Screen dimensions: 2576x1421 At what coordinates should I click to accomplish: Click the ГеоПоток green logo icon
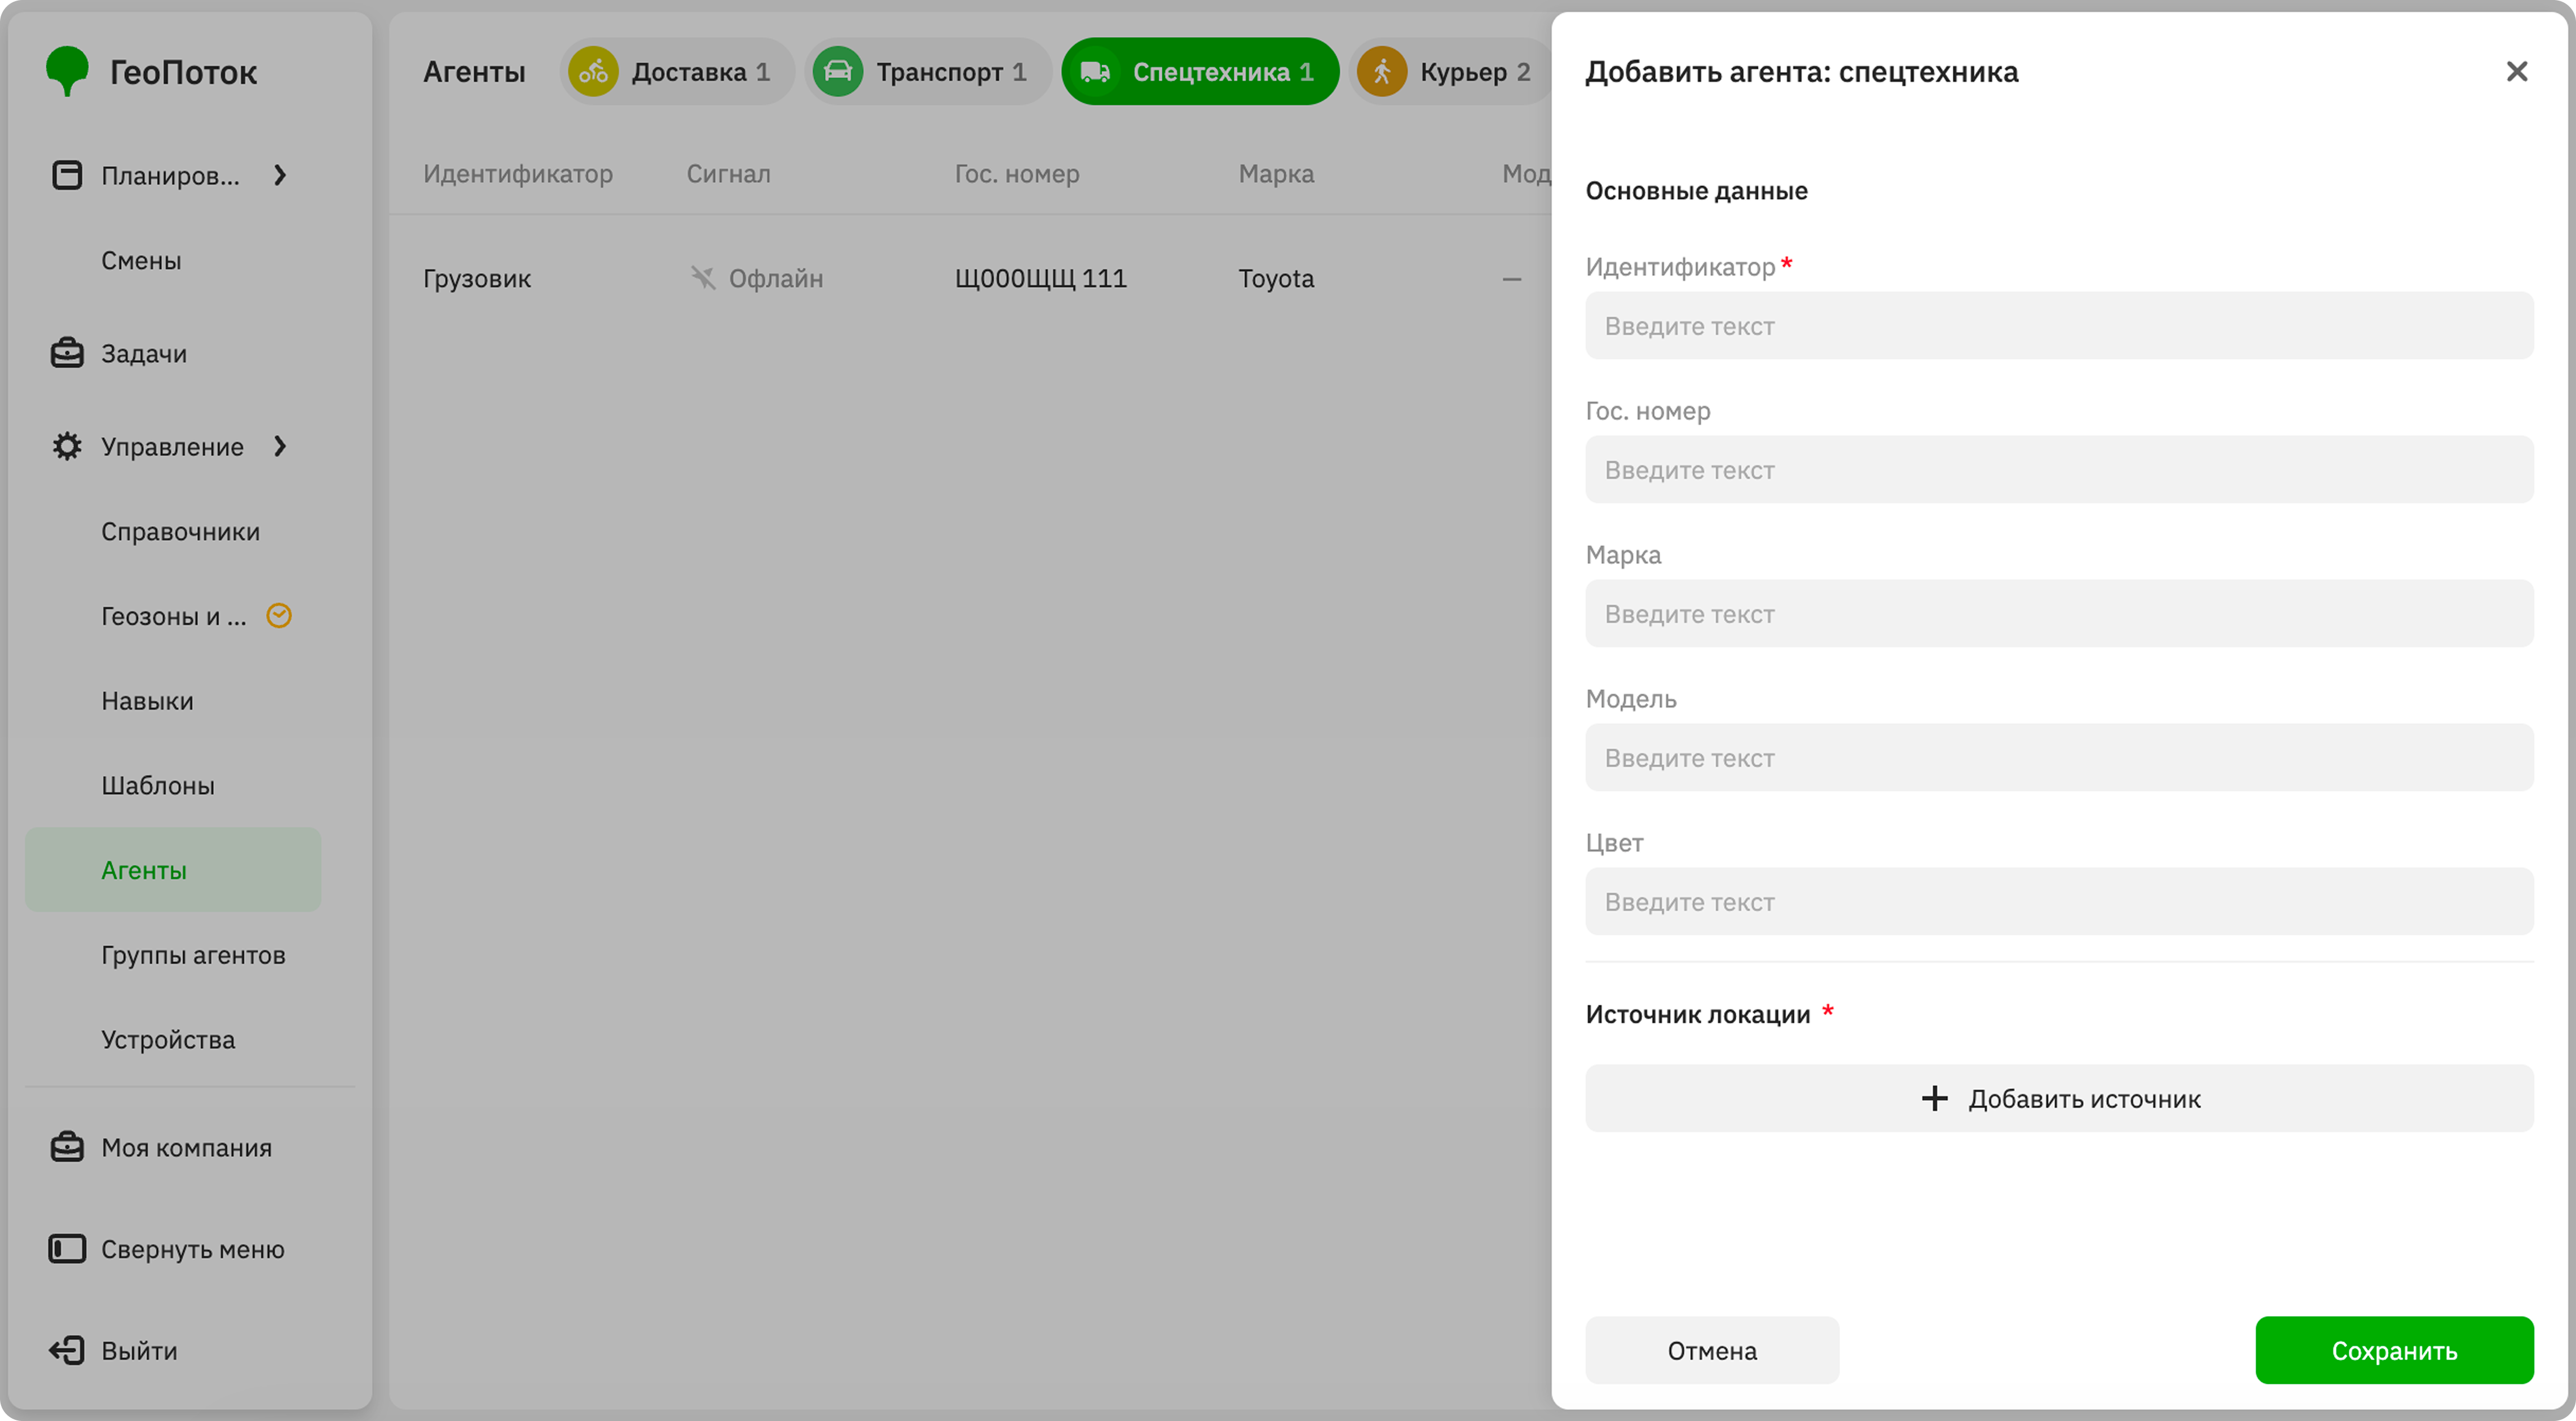point(67,71)
